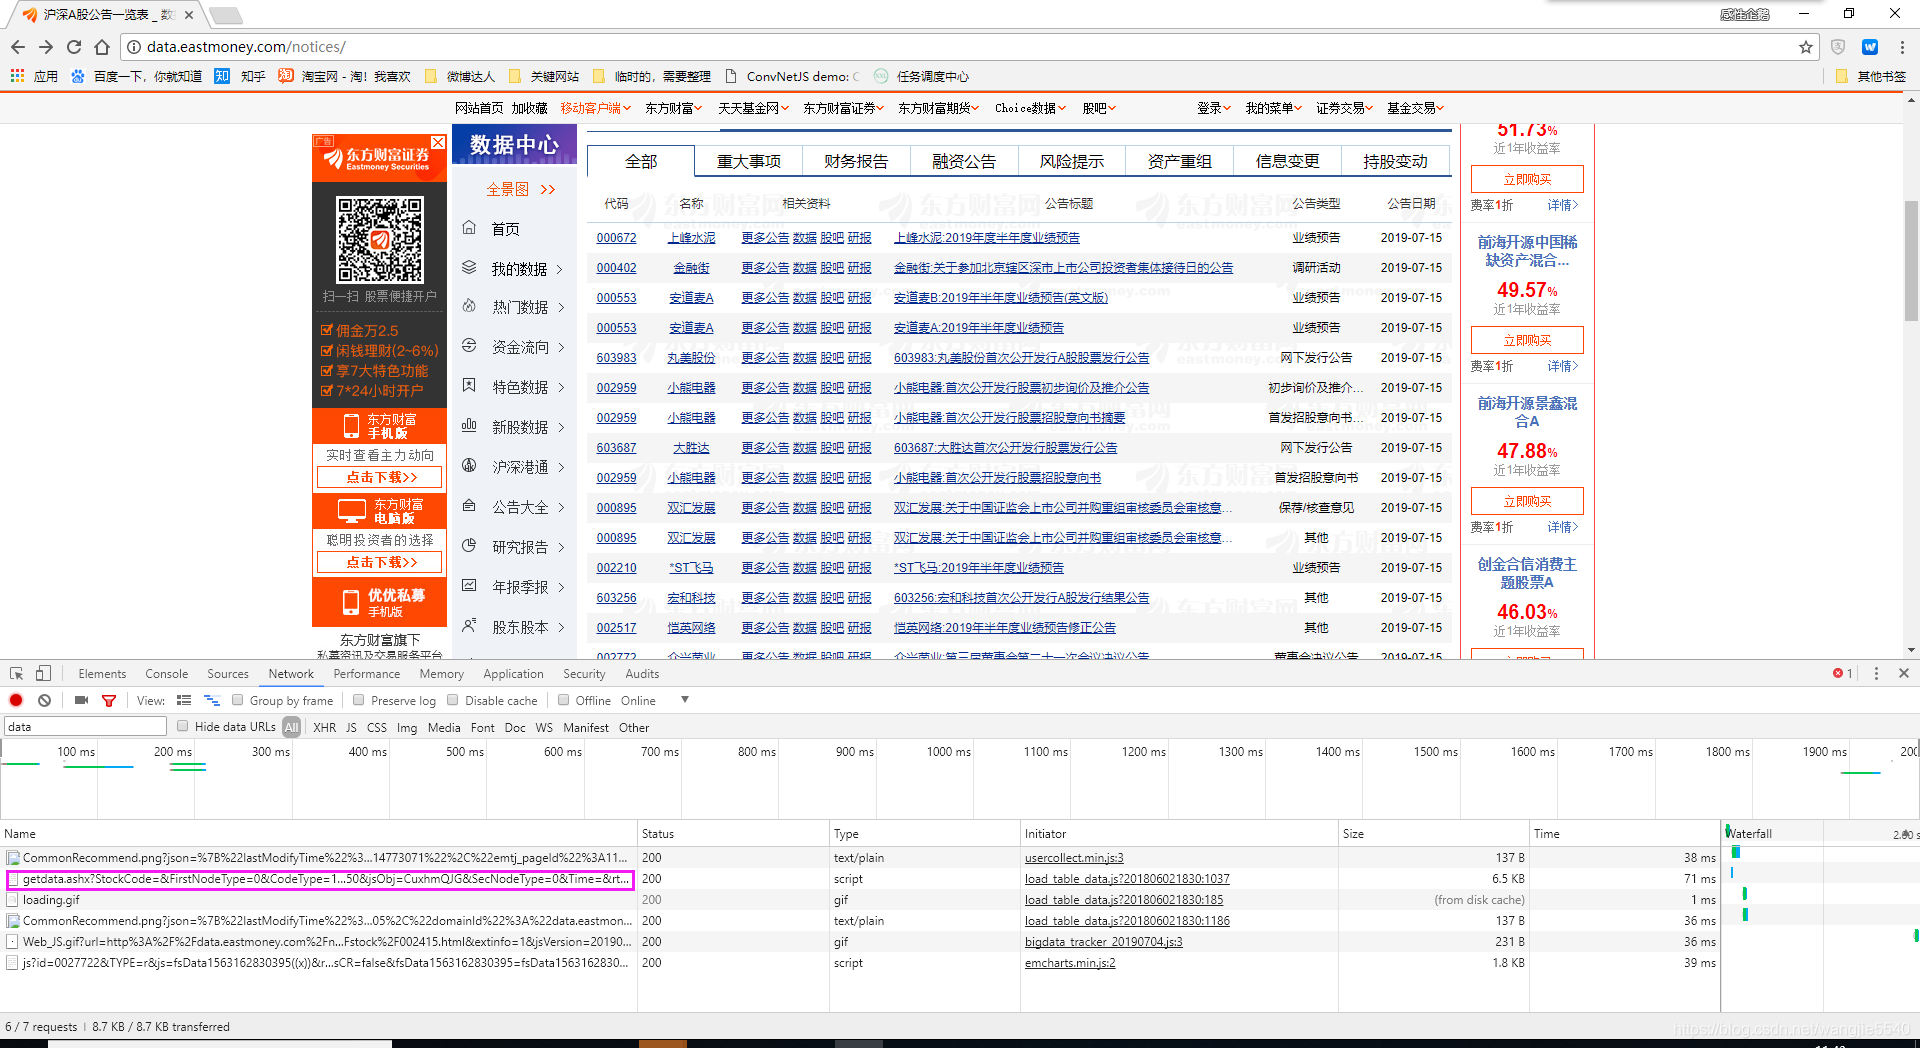Viewport: 1920px width, 1048px height.
Task: Select the 风险提示 announcements tab
Action: pyautogui.click(x=1072, y=161)
